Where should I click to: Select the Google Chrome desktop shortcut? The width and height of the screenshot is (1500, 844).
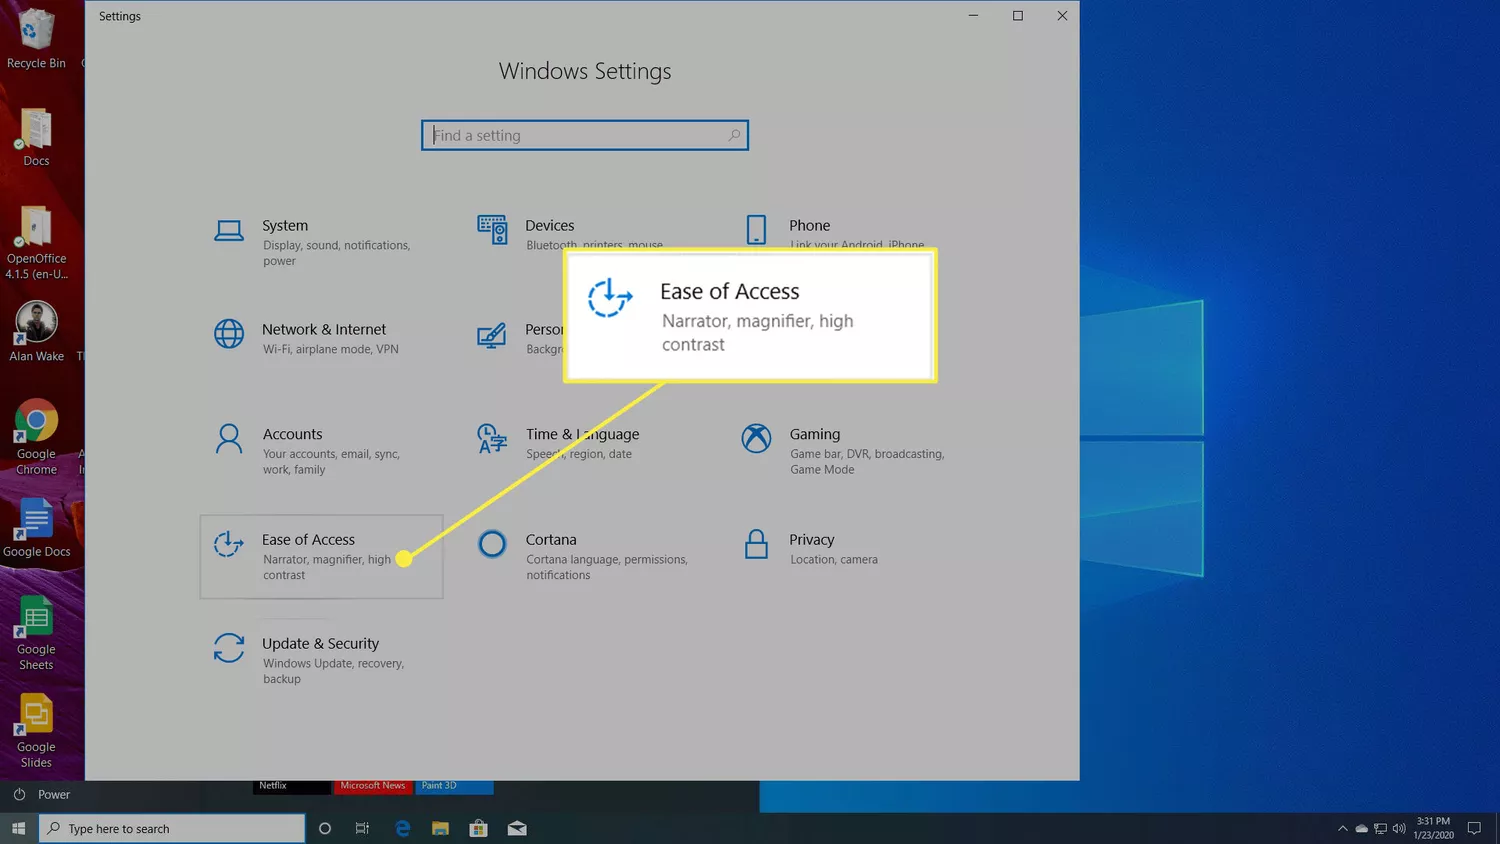pos(36,438)
